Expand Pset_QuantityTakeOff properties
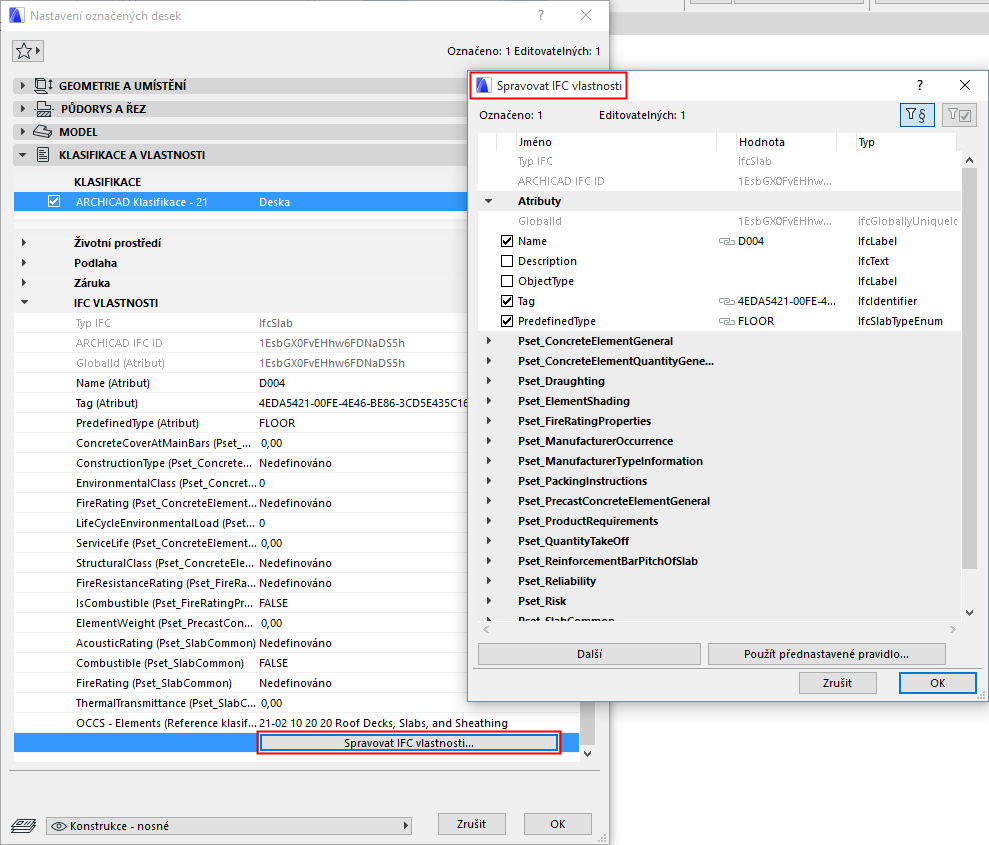This screenshot has width=989, height=845. click(488, 541)
